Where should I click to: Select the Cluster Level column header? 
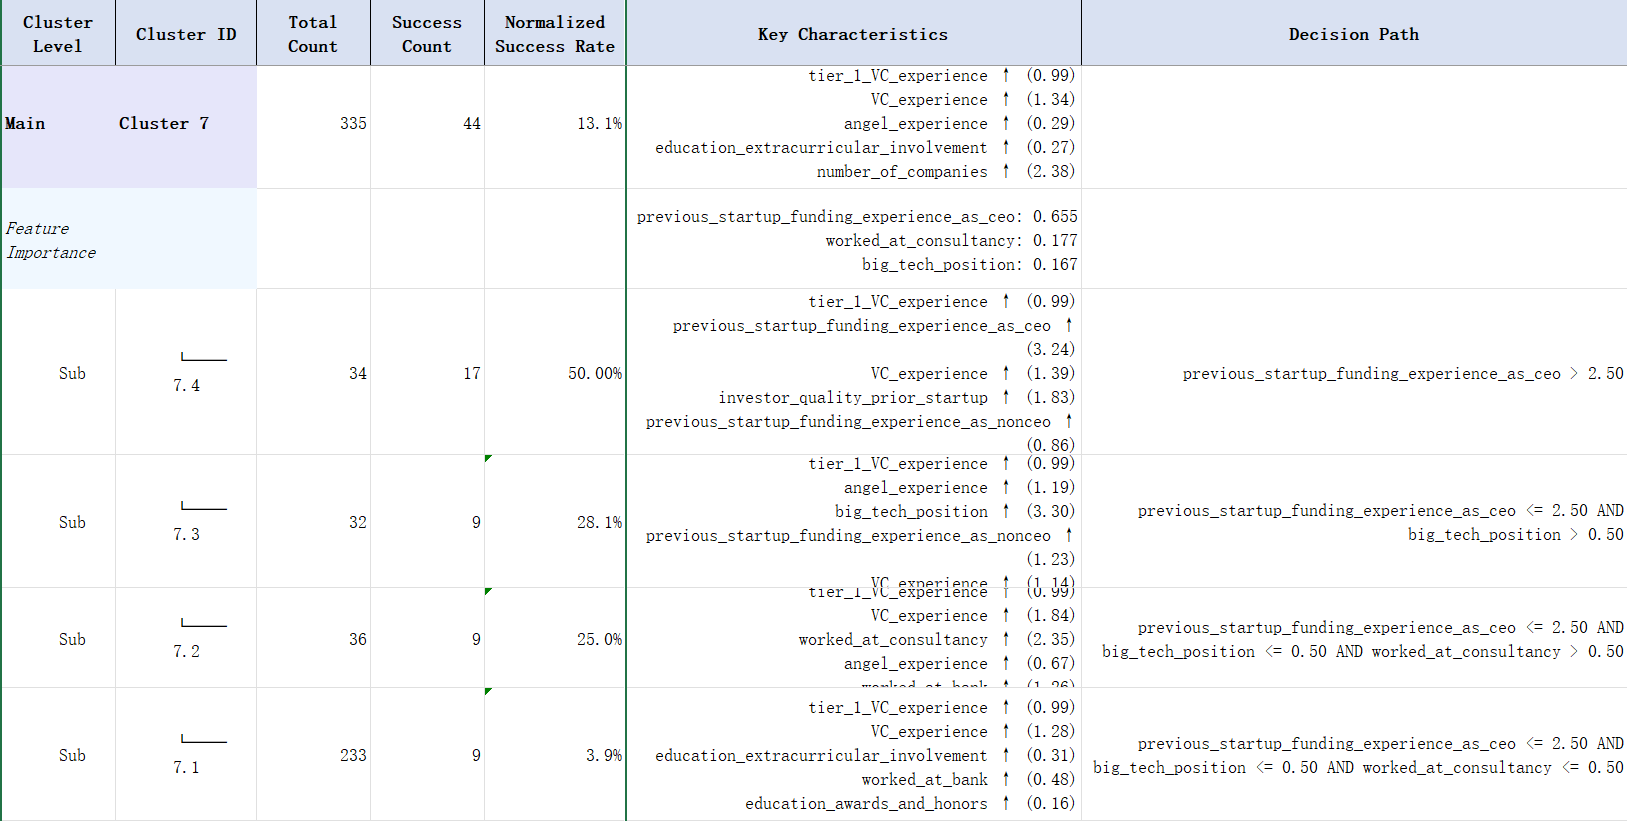[58, 34]
